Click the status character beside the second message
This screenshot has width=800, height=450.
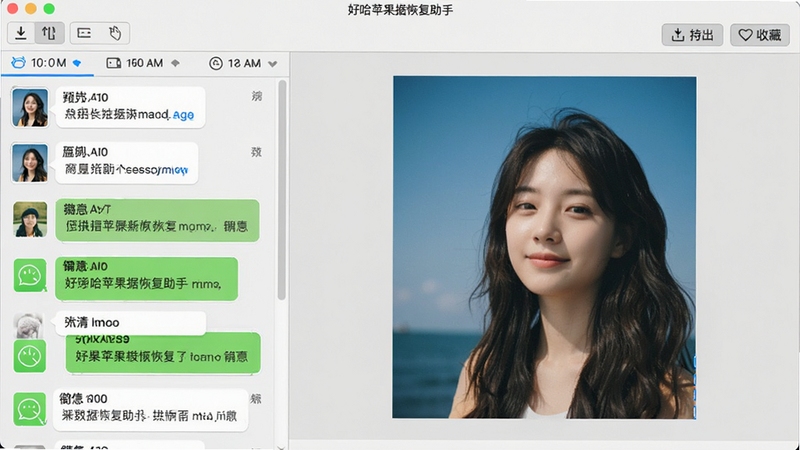[x=256, y=152]
